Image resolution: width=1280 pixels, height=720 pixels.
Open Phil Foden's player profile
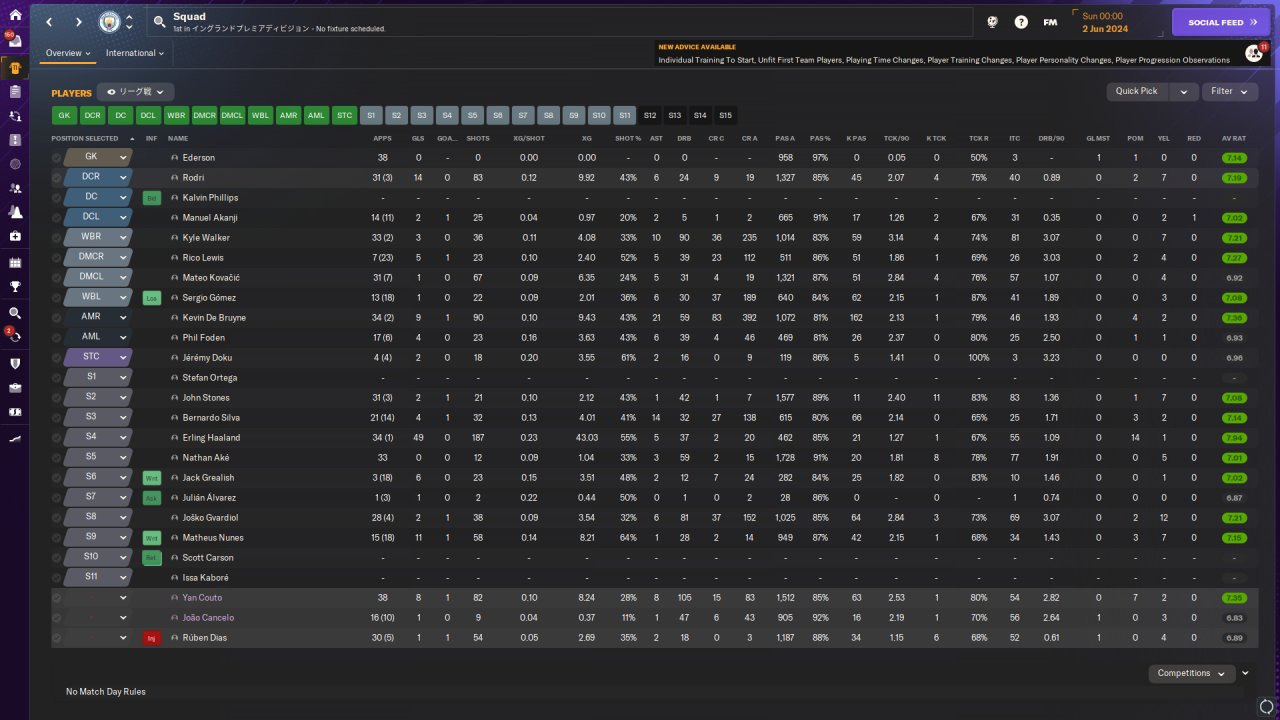click(x=204, y=338)
